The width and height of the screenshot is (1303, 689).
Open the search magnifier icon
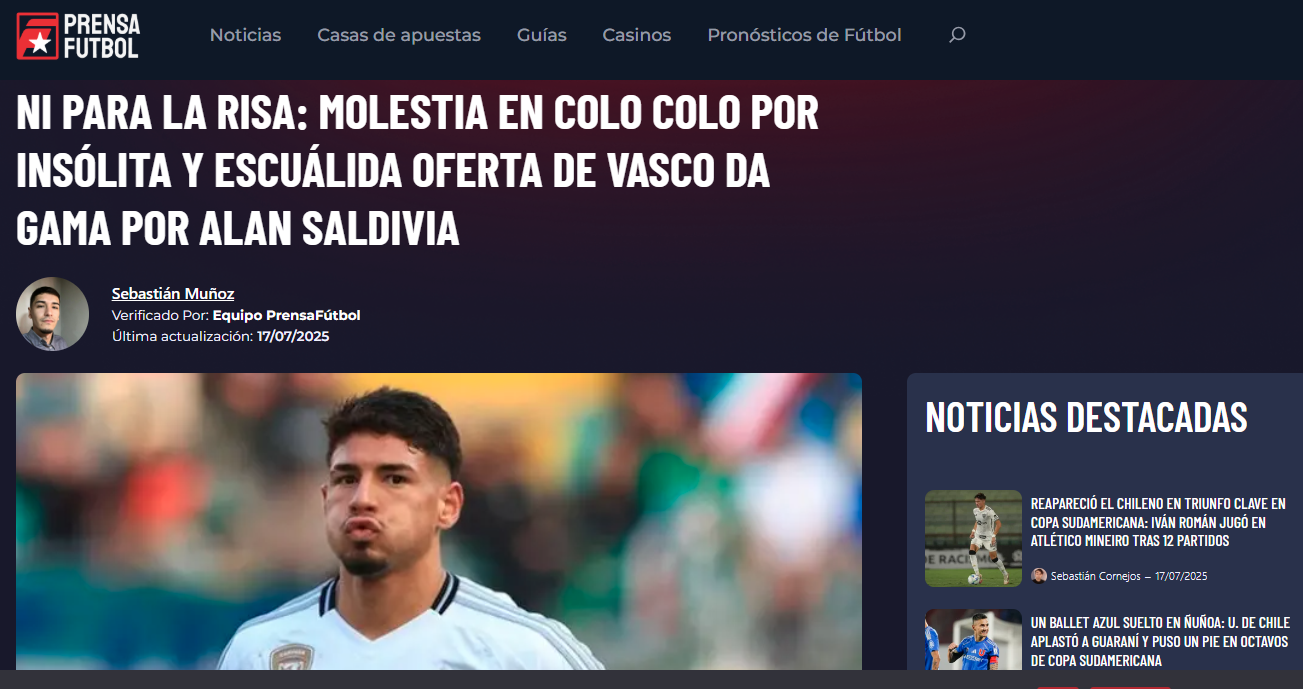pyautogui.click(x=957, y=35)
